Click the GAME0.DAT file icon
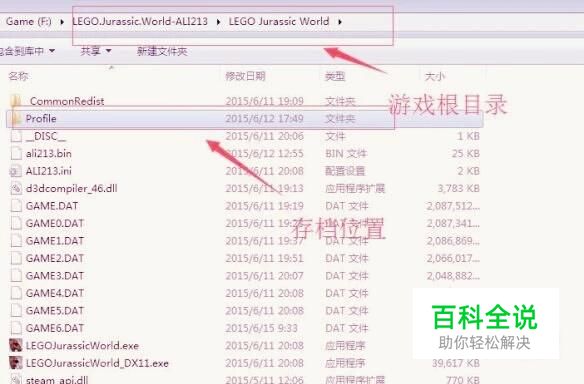Viewport: 584px width, 384px height. pyautogui.click(x=16, y=223)
